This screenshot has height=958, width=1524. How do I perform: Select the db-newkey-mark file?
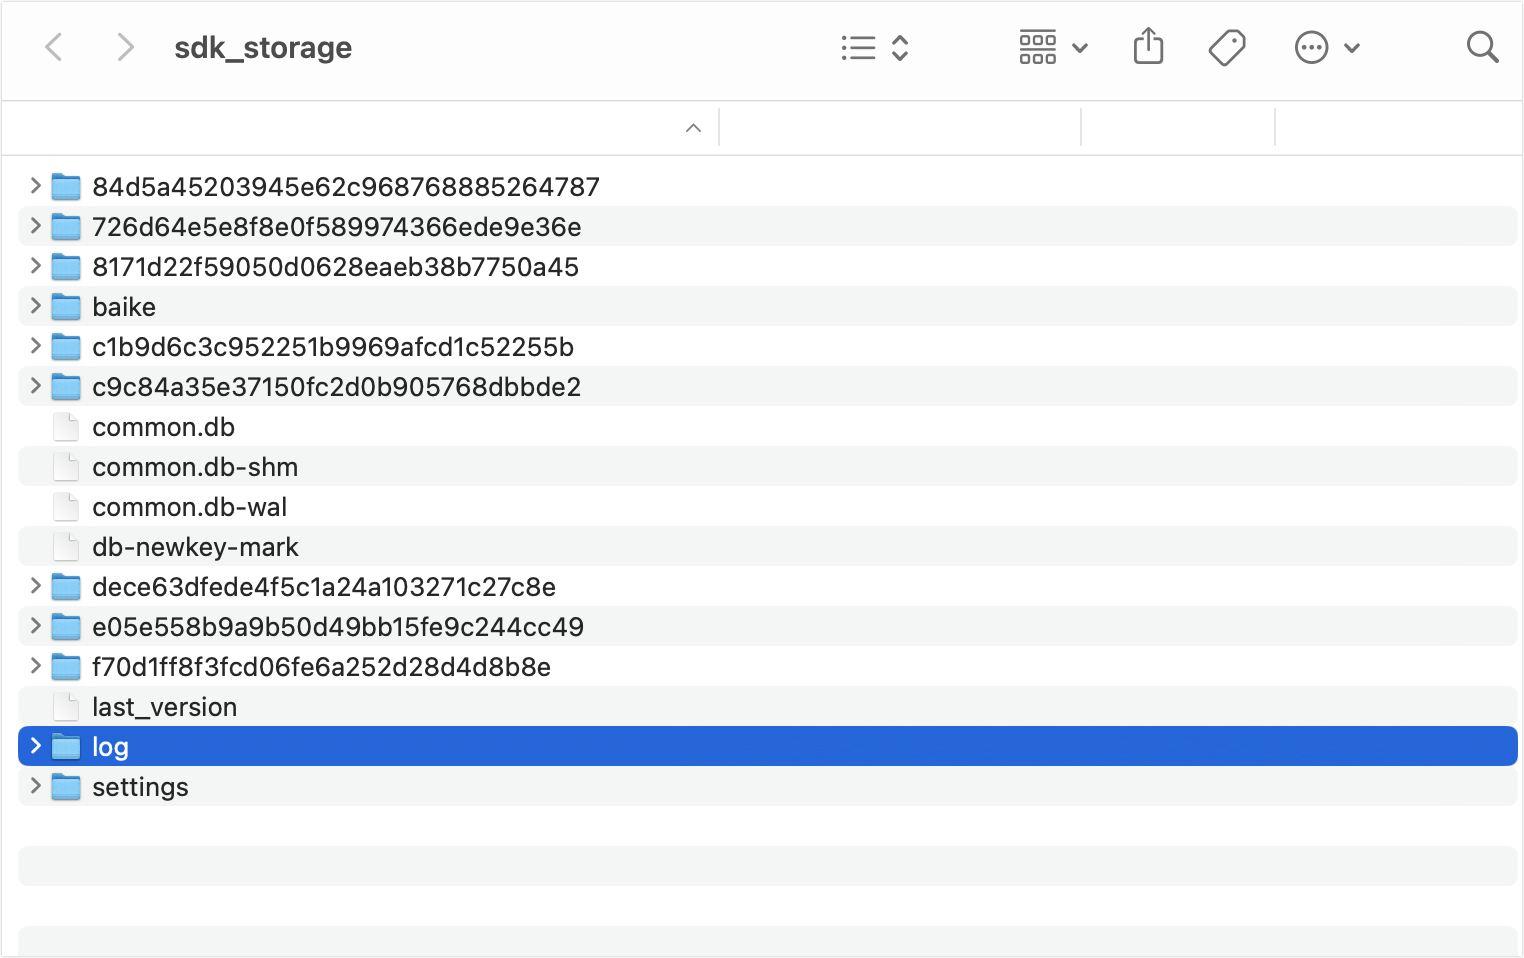195,547
